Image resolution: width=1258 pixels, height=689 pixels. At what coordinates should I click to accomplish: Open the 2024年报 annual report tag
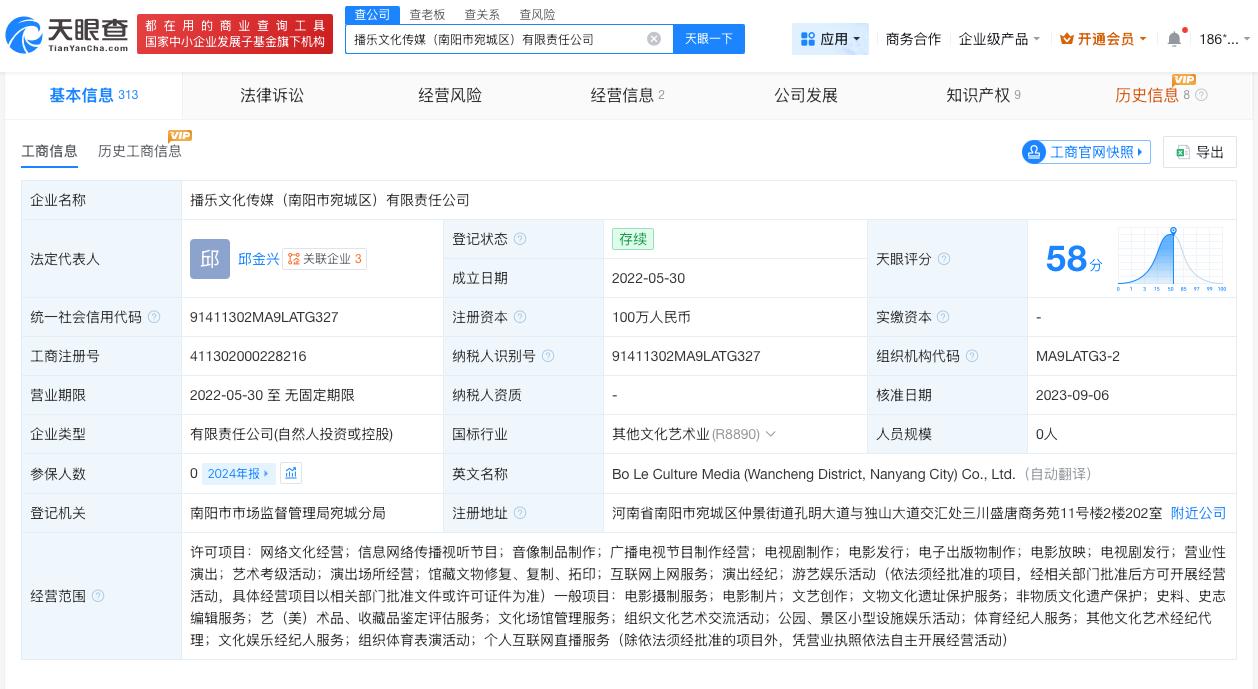point(238,474)
